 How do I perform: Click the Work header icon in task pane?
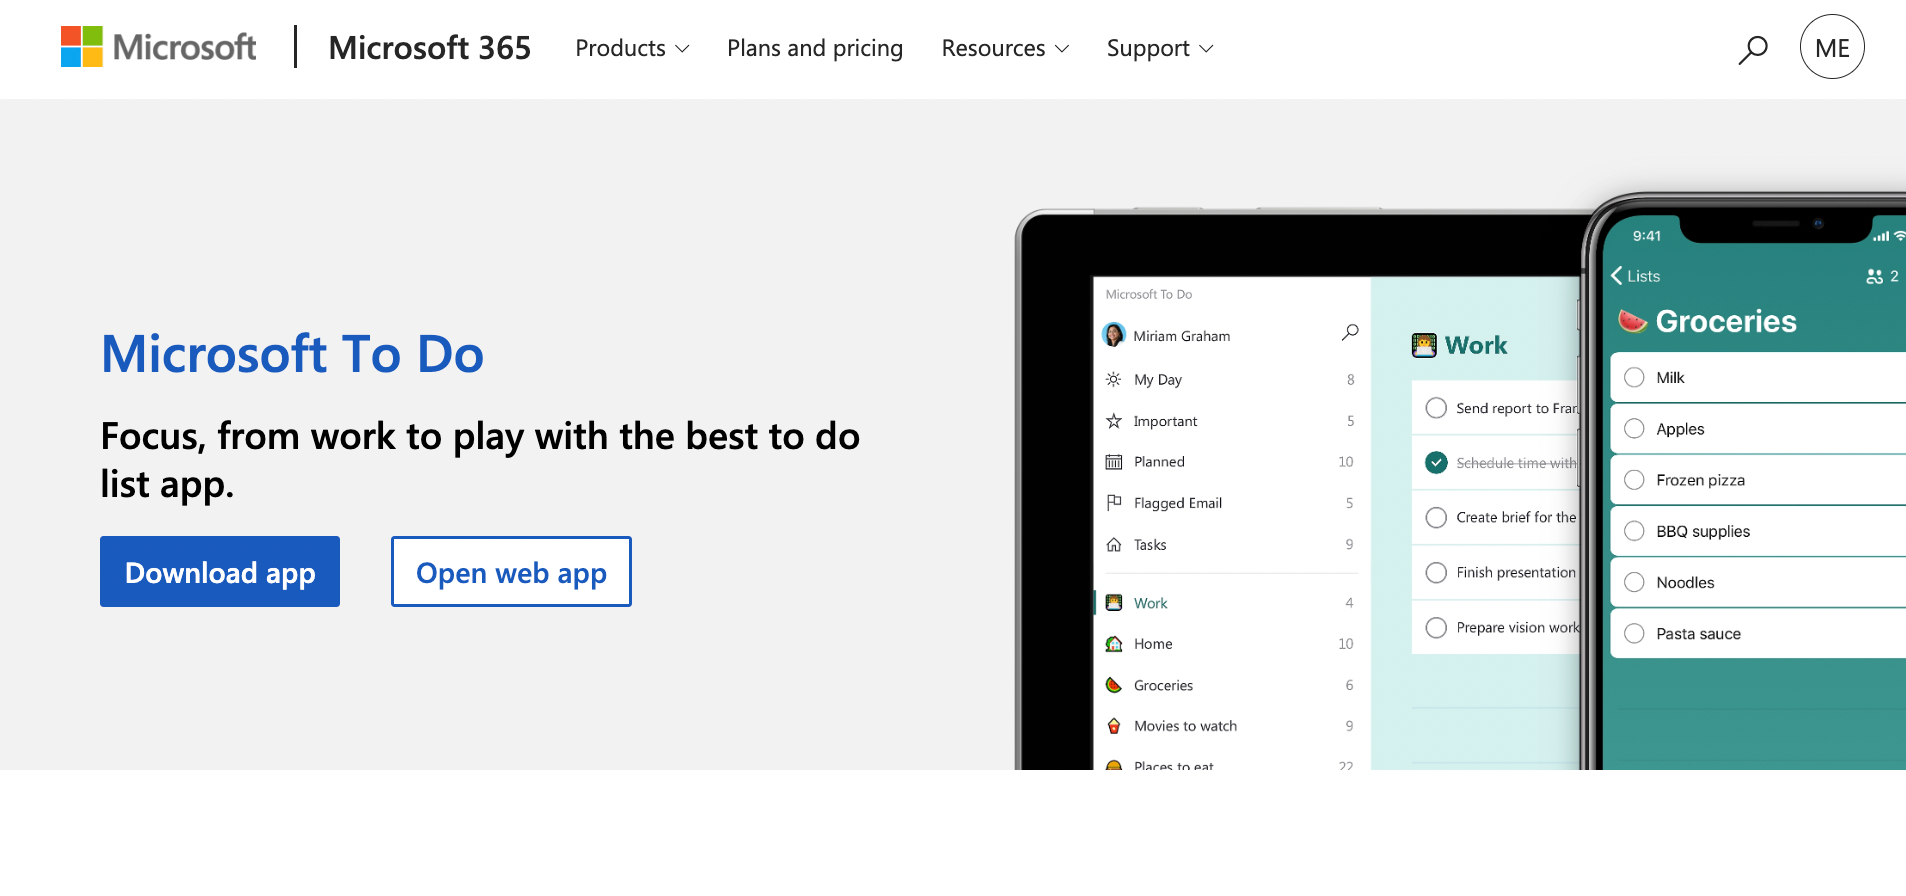(x=1424, y=346)
